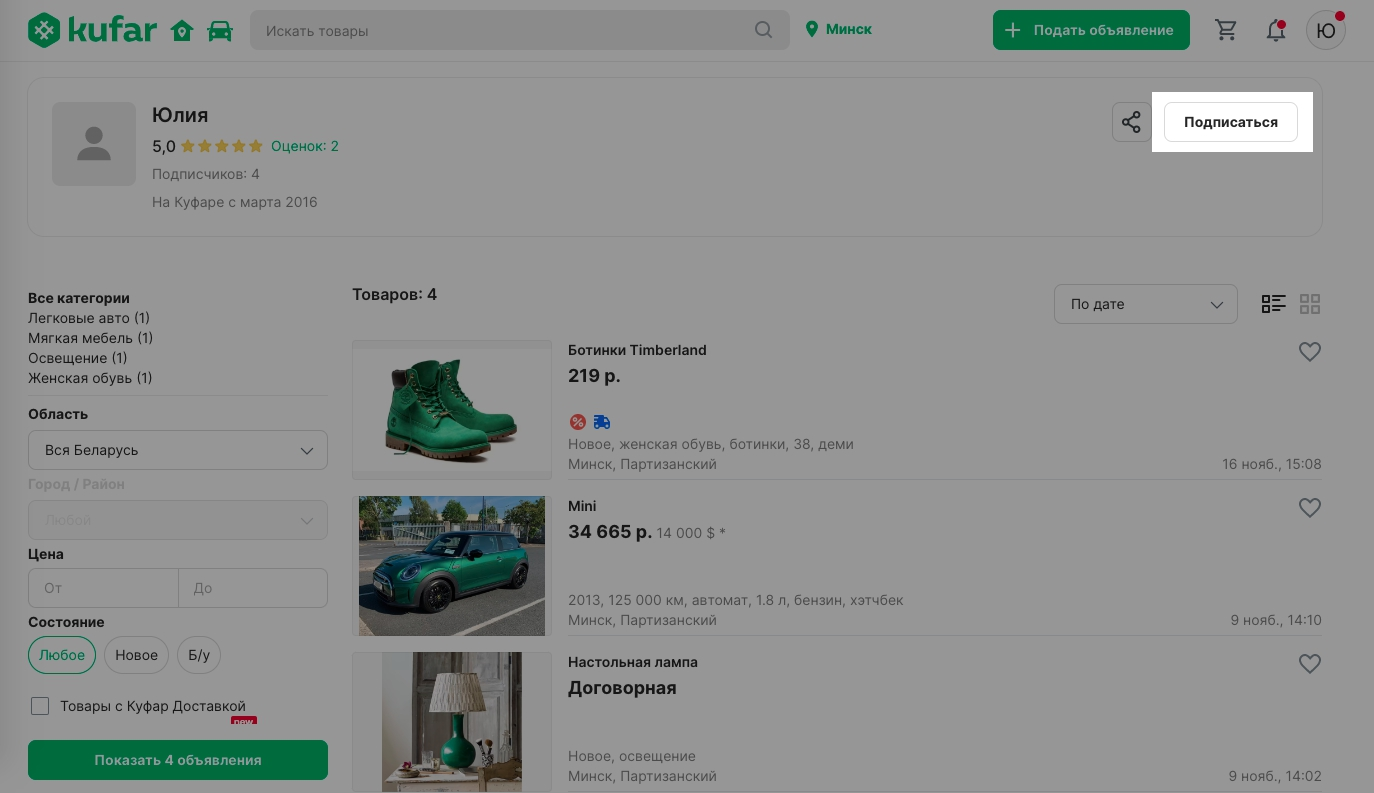Click the Юлия profile name
The width and height of the screenshot is (1374, 793).
(180, 115)
